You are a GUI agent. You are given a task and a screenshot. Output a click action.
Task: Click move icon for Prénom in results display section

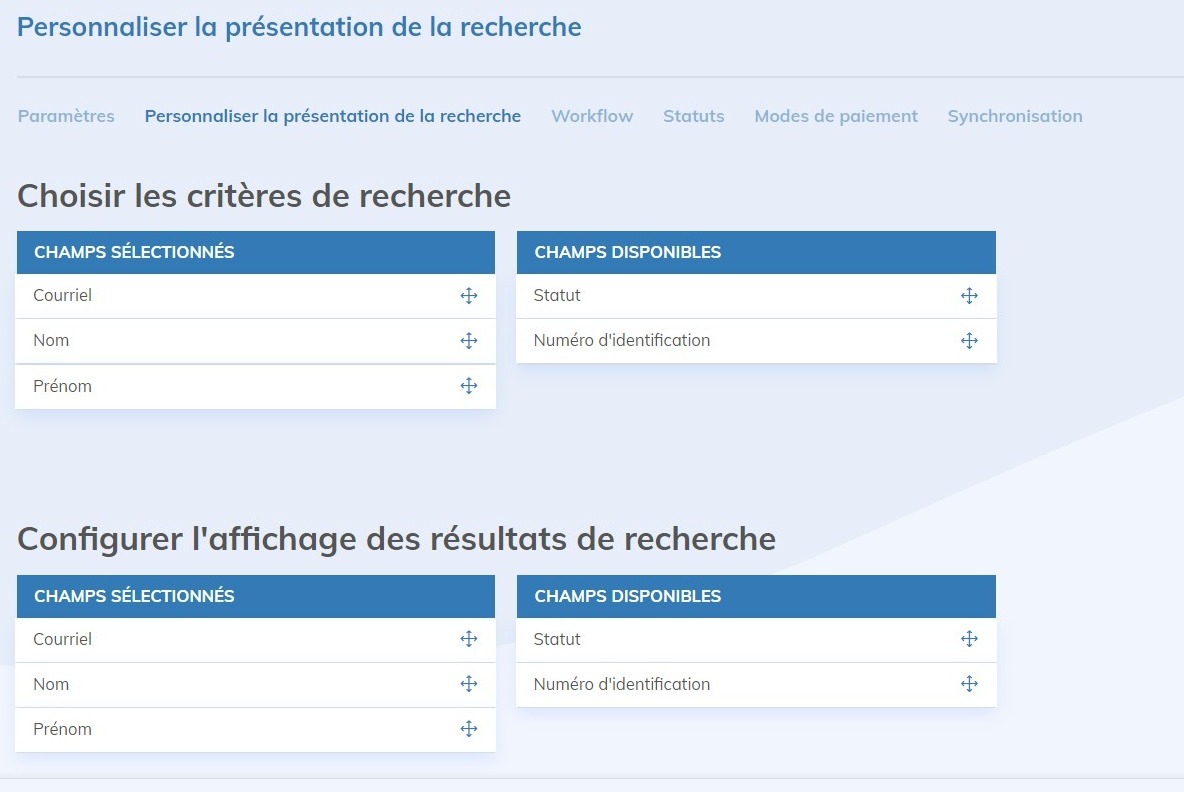[x=468, y=729]
